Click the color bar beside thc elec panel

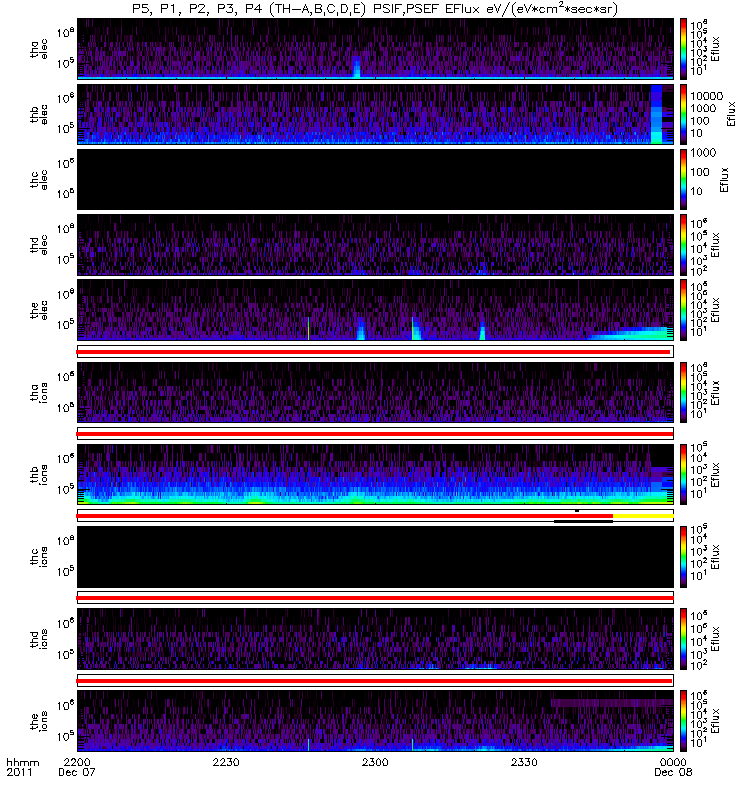[684, 180]
